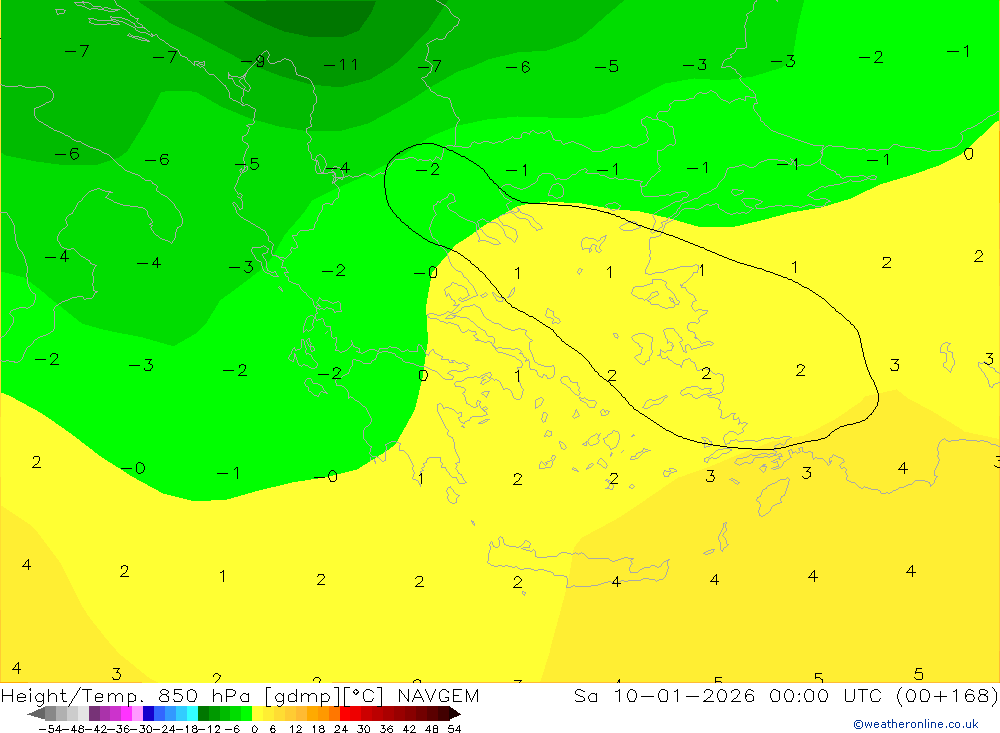Click the '42' label on color scale
Image resolution: width=1000 pixels, height=733 pixels.
tap(409, 729)
